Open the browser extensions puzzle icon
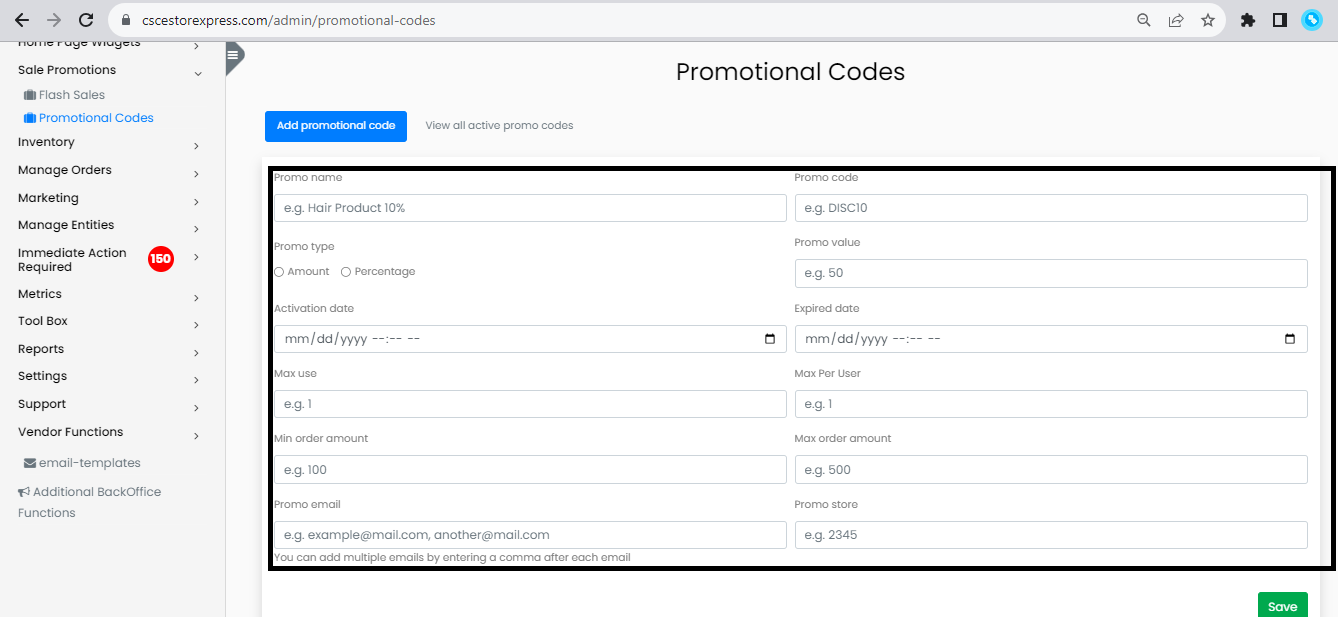The image size is (1338, 617). point(1247,20)
